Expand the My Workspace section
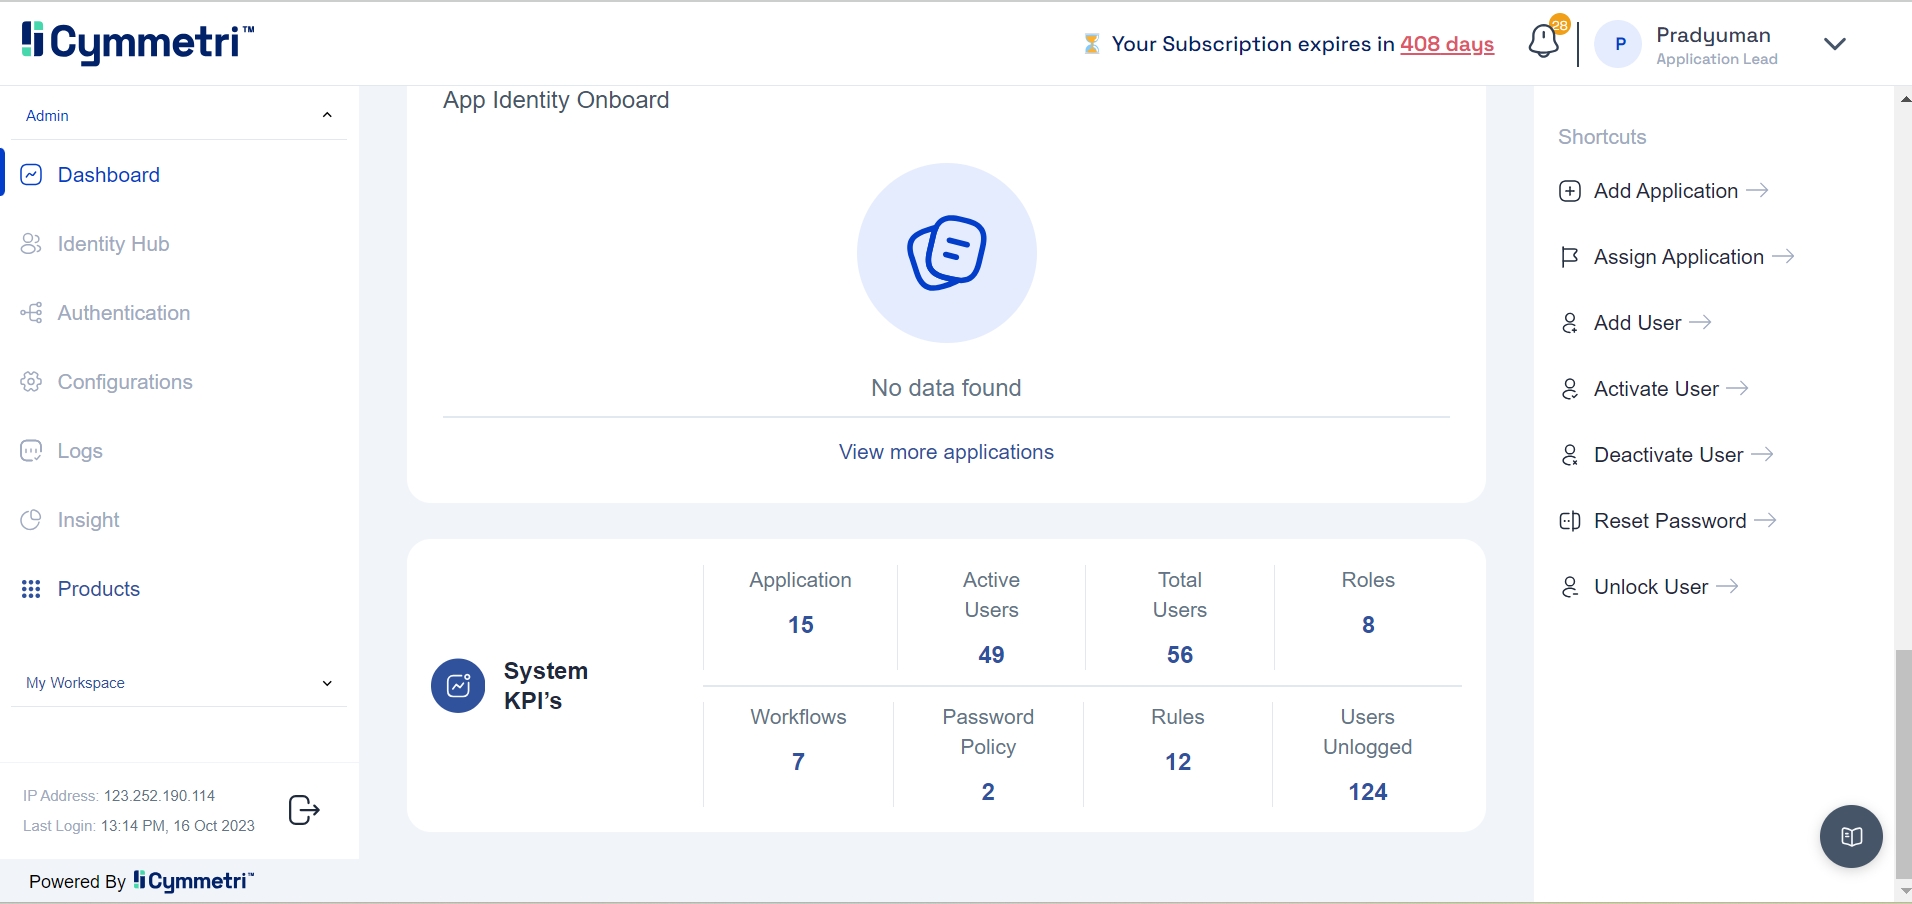This screenshot has width=1912, height=904. coord(327,683)
